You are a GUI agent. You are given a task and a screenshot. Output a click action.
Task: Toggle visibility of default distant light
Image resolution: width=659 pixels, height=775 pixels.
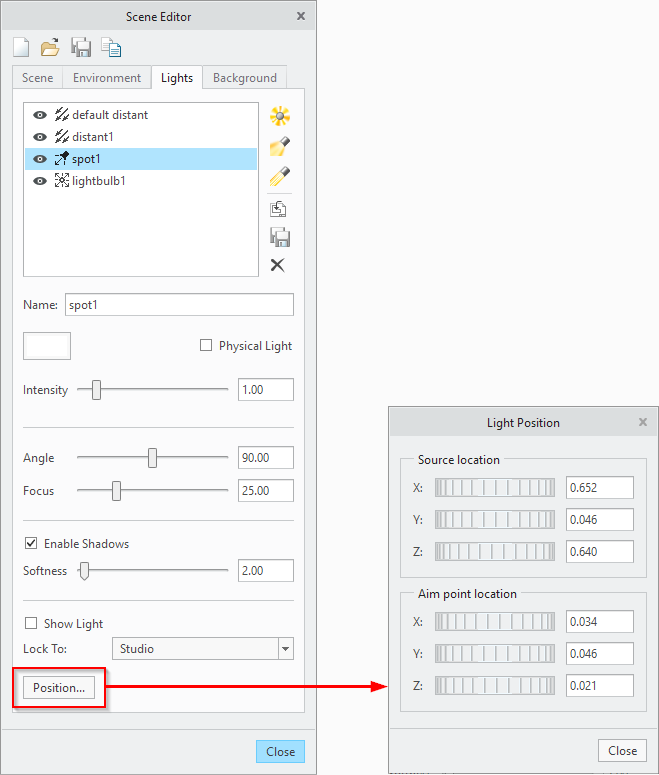point(40,115)
